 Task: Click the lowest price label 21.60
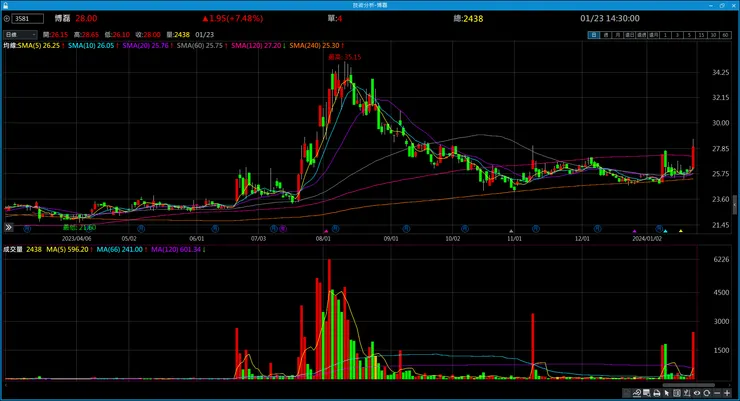79,227
